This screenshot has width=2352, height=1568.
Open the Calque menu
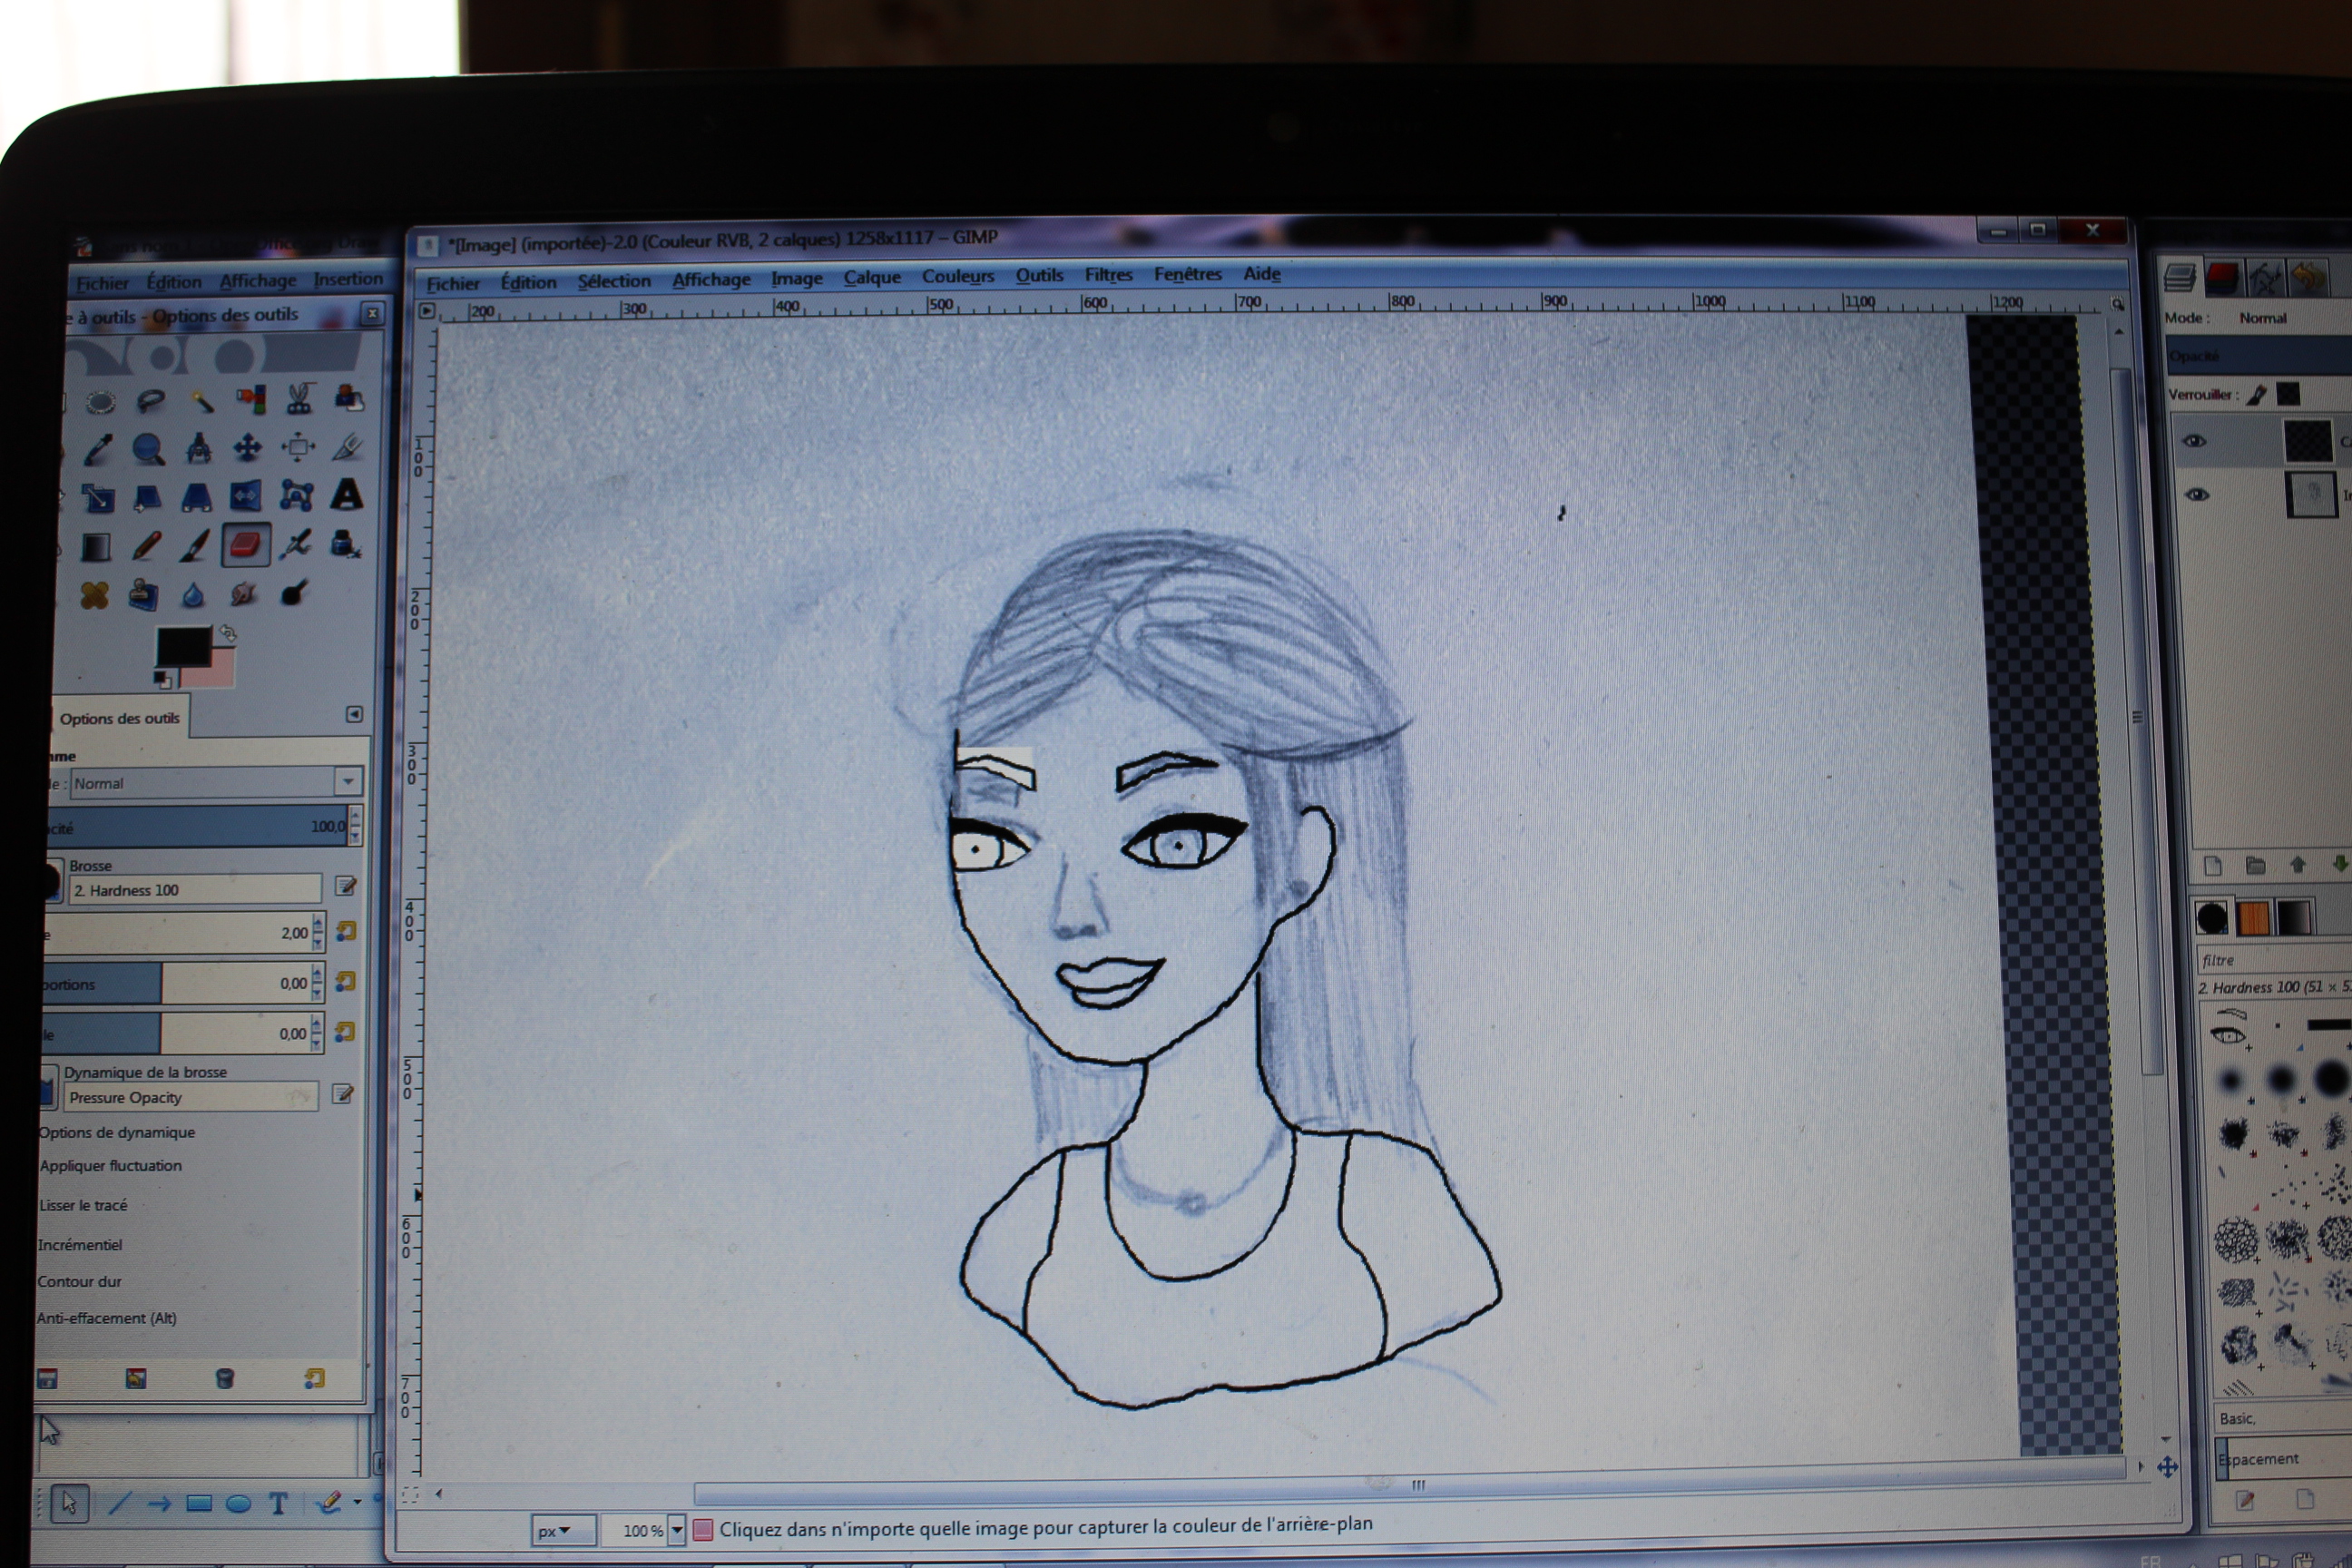[871, 278]
